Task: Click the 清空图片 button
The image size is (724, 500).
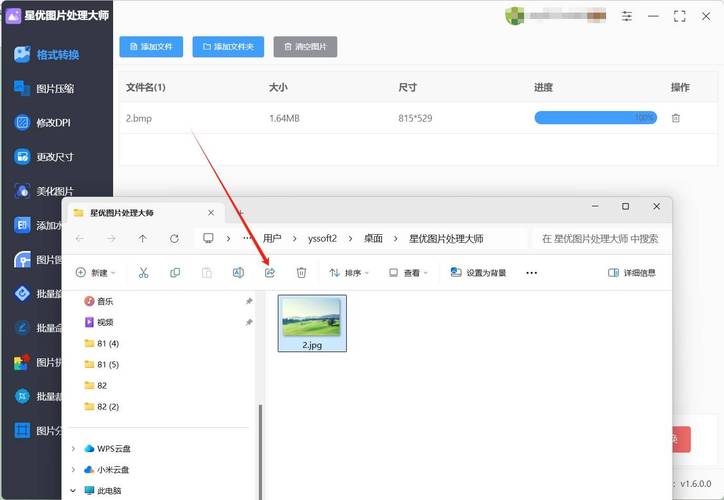Action: pyautogui.click(x=305, y=47)
